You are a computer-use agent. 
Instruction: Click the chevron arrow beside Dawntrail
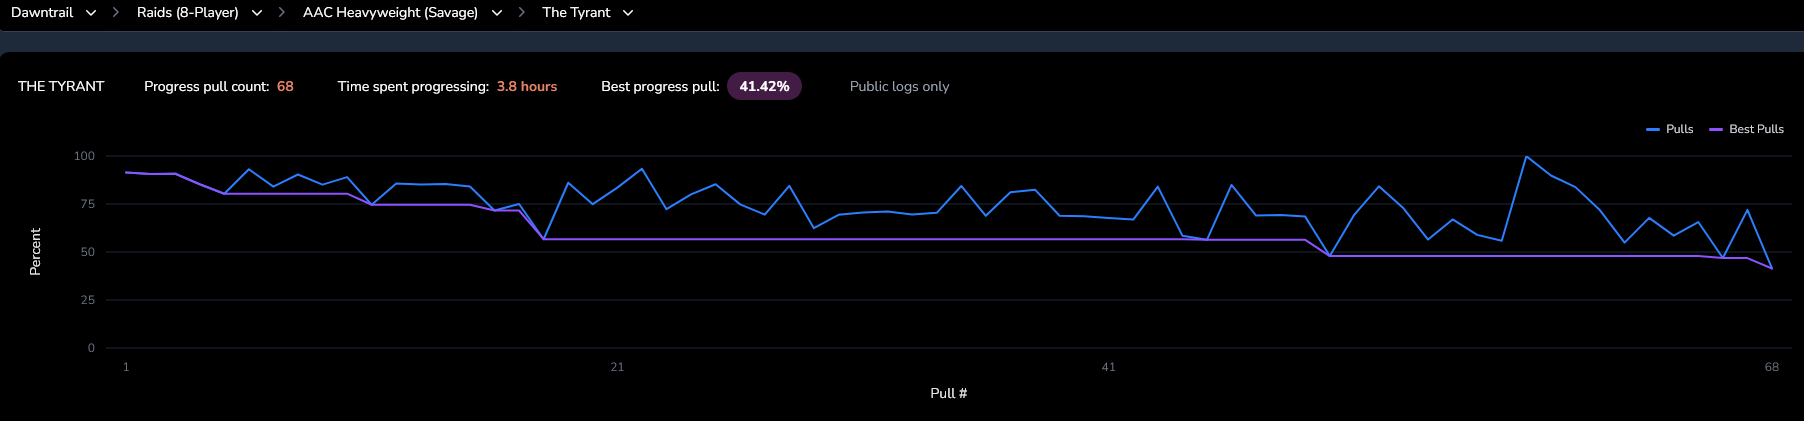pos(91,13)
